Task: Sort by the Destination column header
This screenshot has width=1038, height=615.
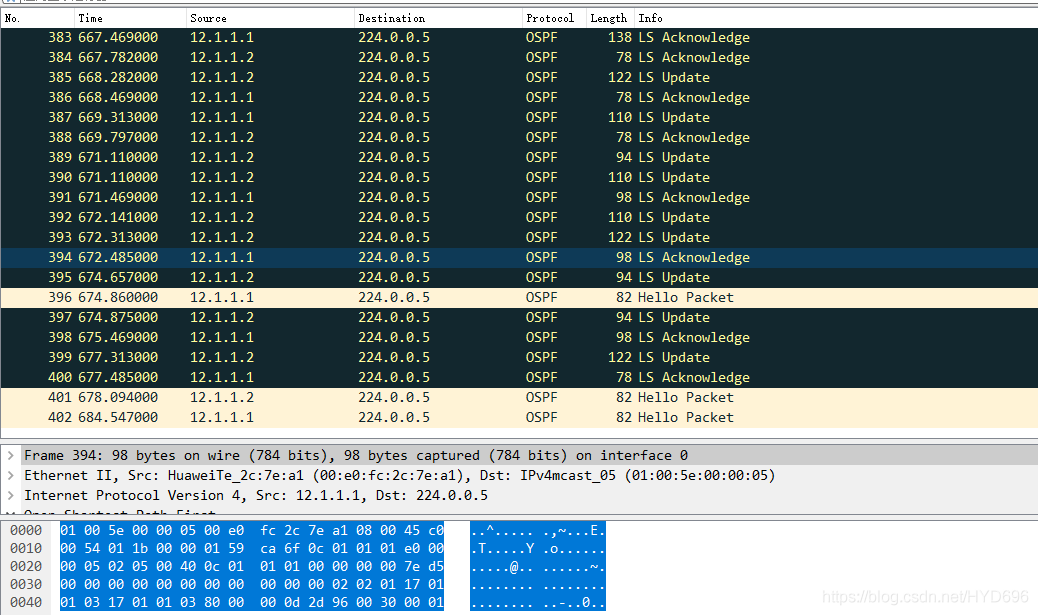Action: coord(438,19)
